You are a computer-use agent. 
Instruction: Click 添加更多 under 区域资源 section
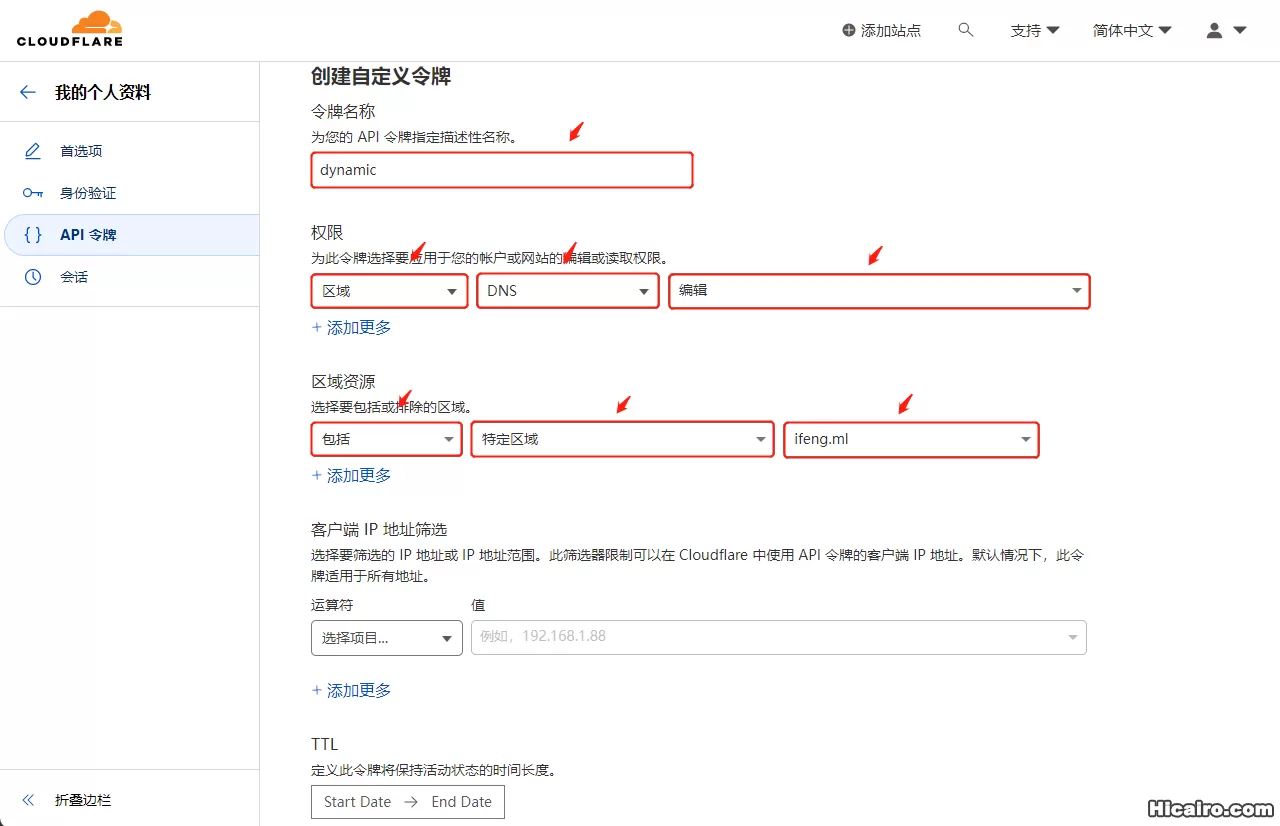pyautogui.click(x=351, y=475)
